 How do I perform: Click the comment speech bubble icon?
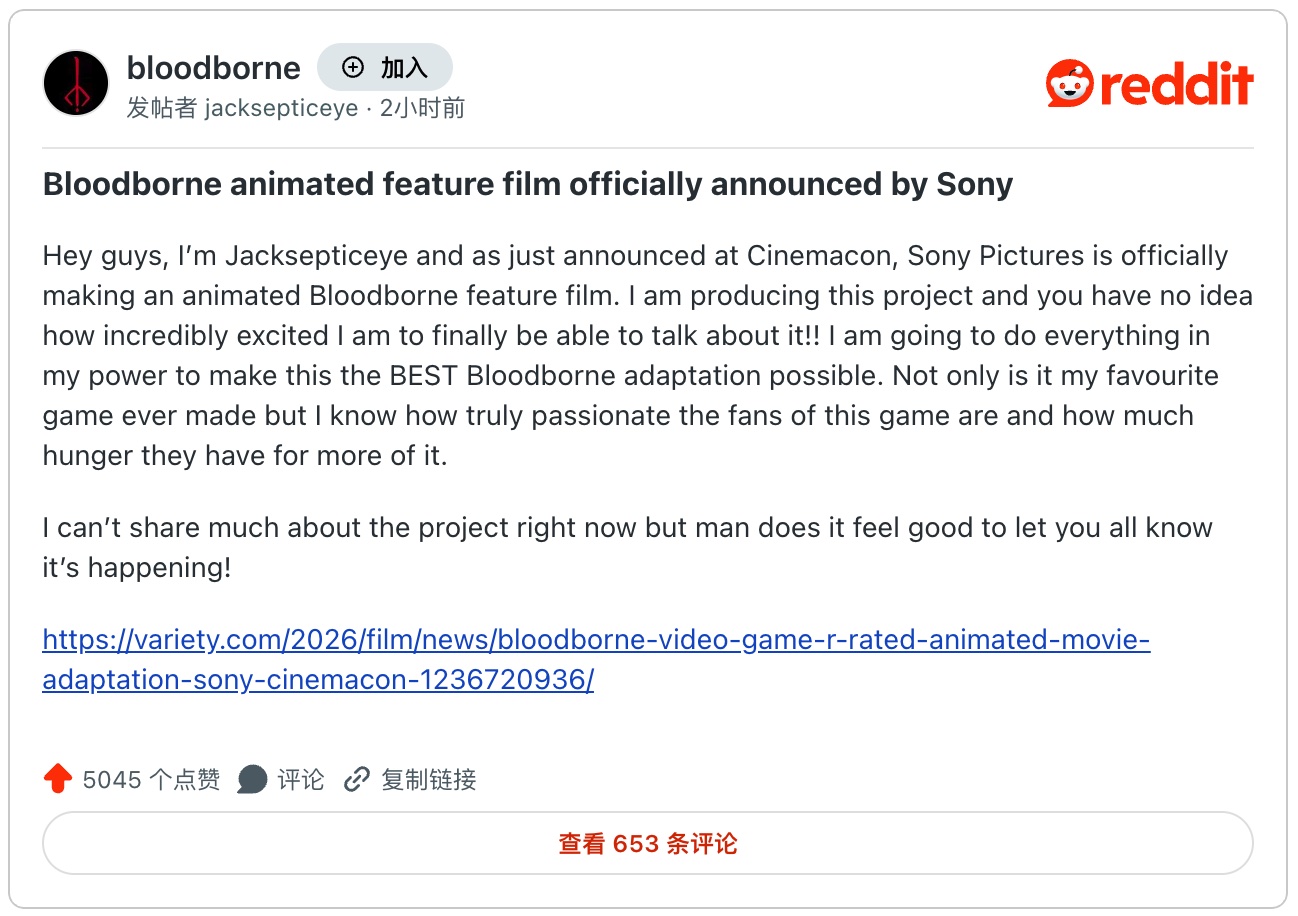coord(252,780)
